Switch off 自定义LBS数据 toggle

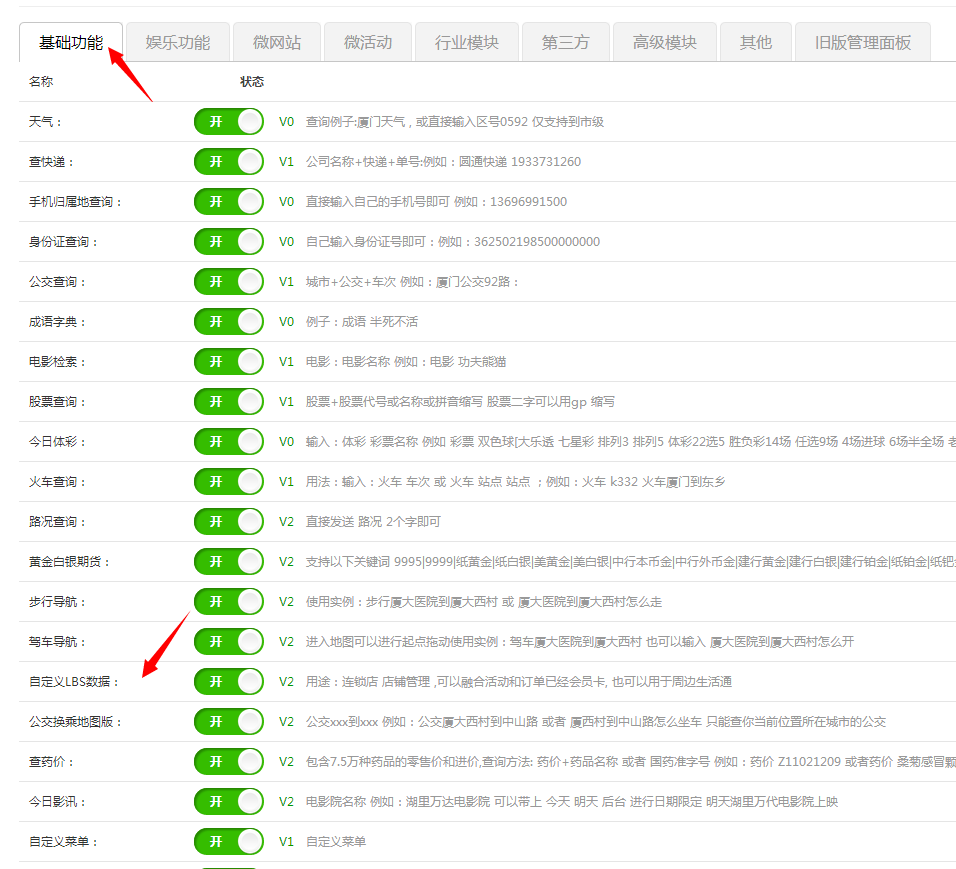pyautogui.click(x=228, y=682)
